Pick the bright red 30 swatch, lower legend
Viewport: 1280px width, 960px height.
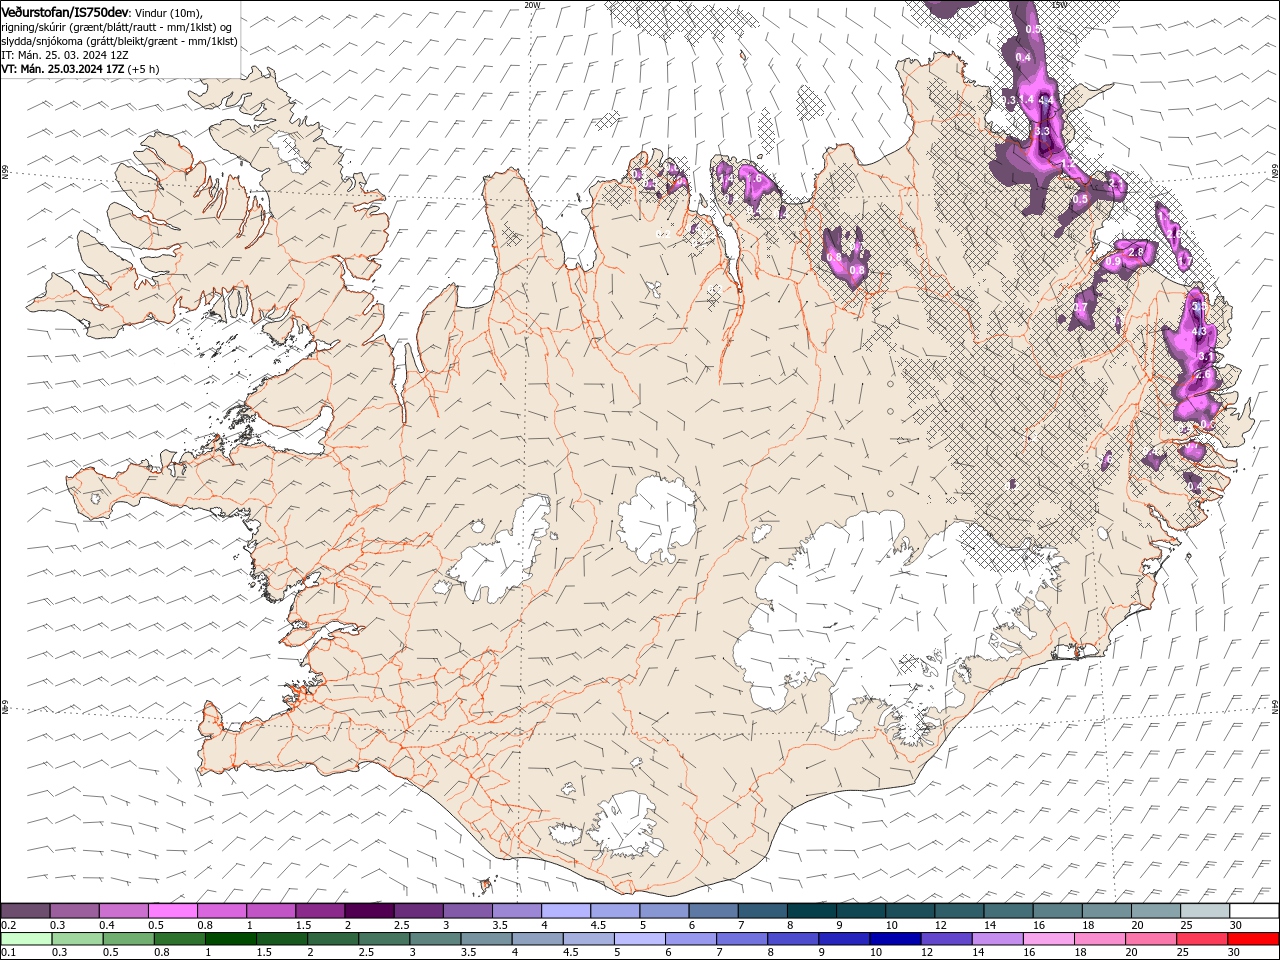(x=1253, y=939)
